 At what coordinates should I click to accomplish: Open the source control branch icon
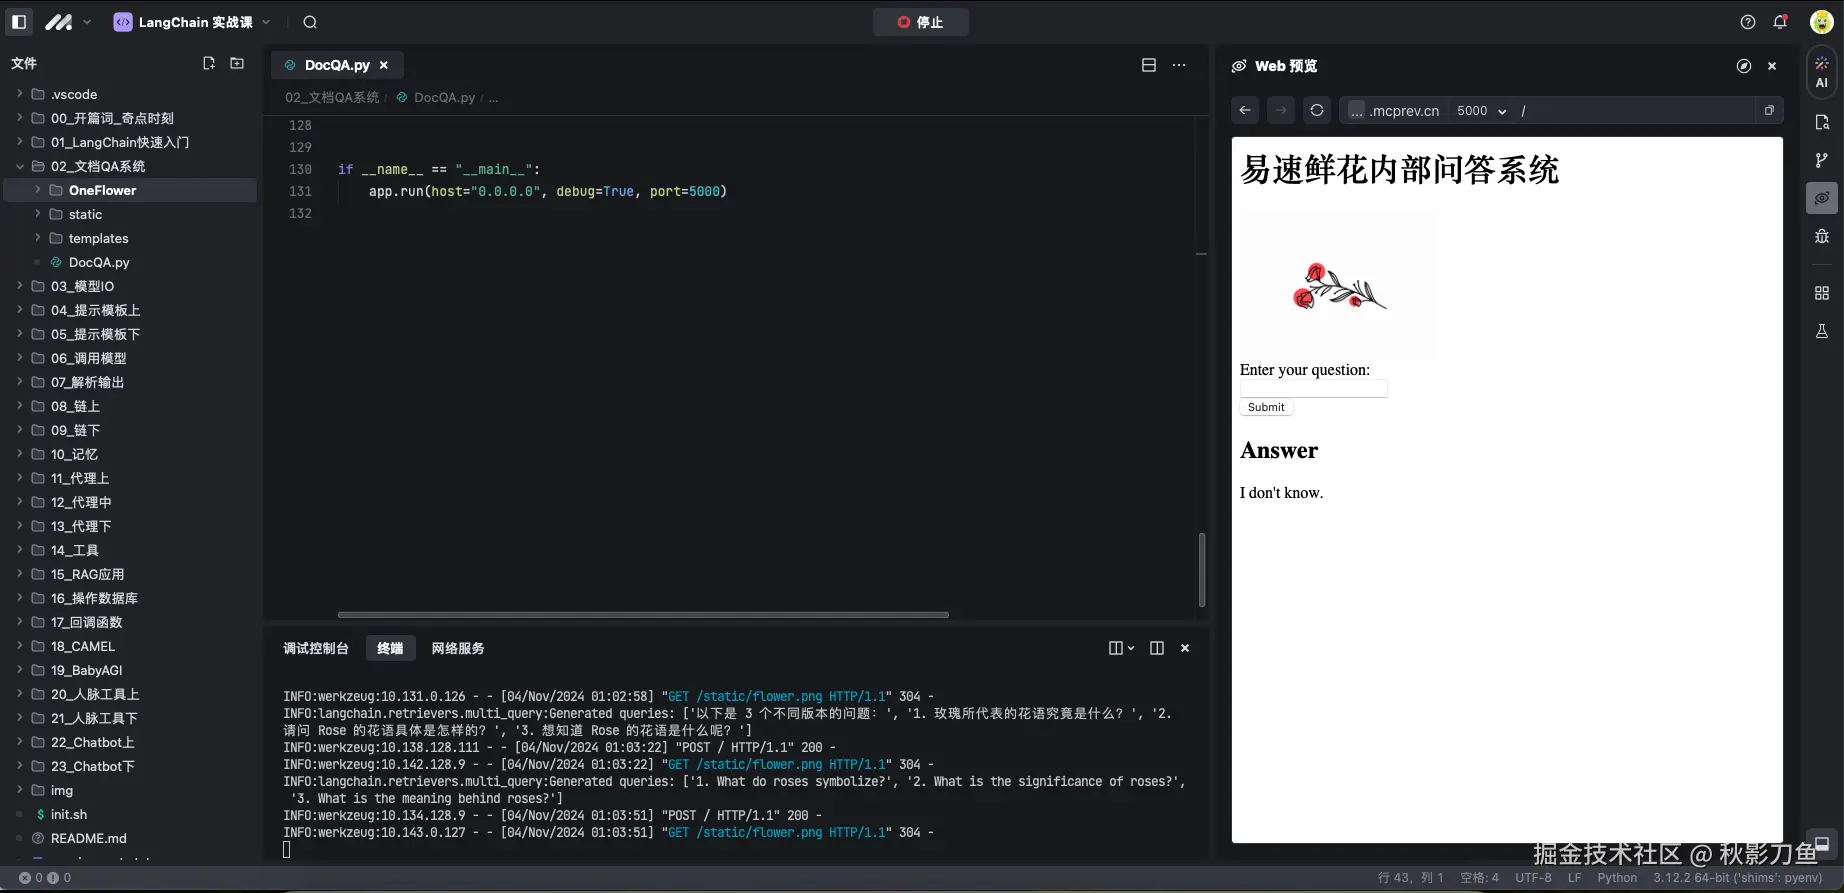point(1822,160)
